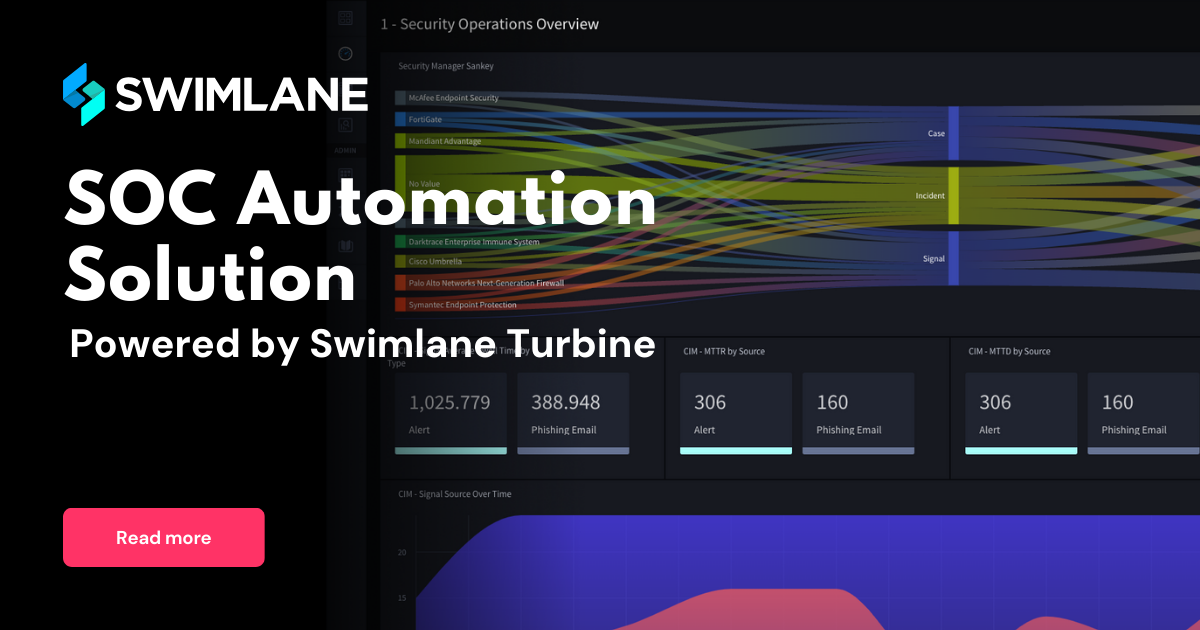Click the 20 label on the chart axis
This screenshot has height=630, width=1200.
click(402, 552)
